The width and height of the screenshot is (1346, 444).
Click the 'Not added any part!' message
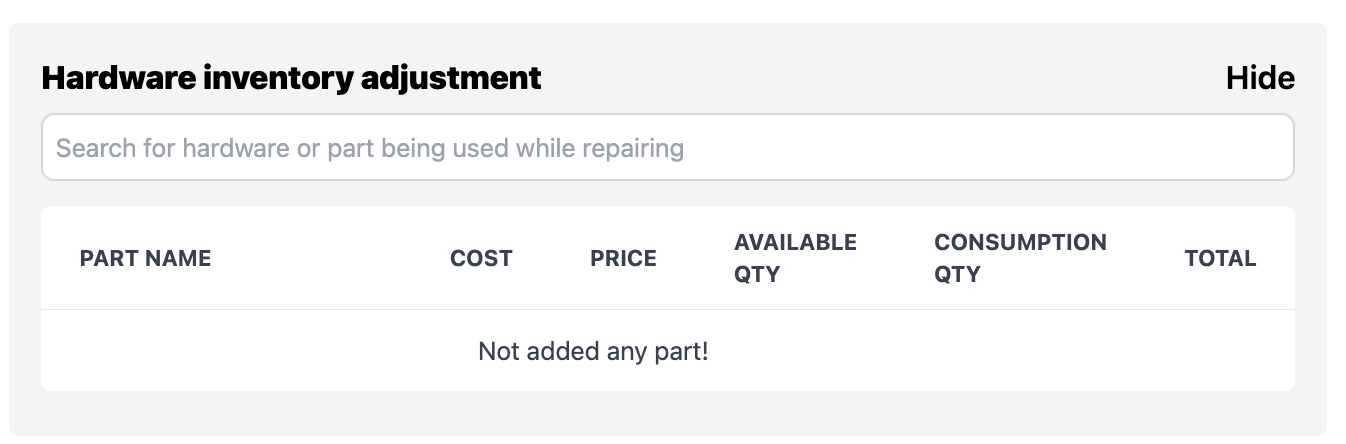tap(593, 352)
